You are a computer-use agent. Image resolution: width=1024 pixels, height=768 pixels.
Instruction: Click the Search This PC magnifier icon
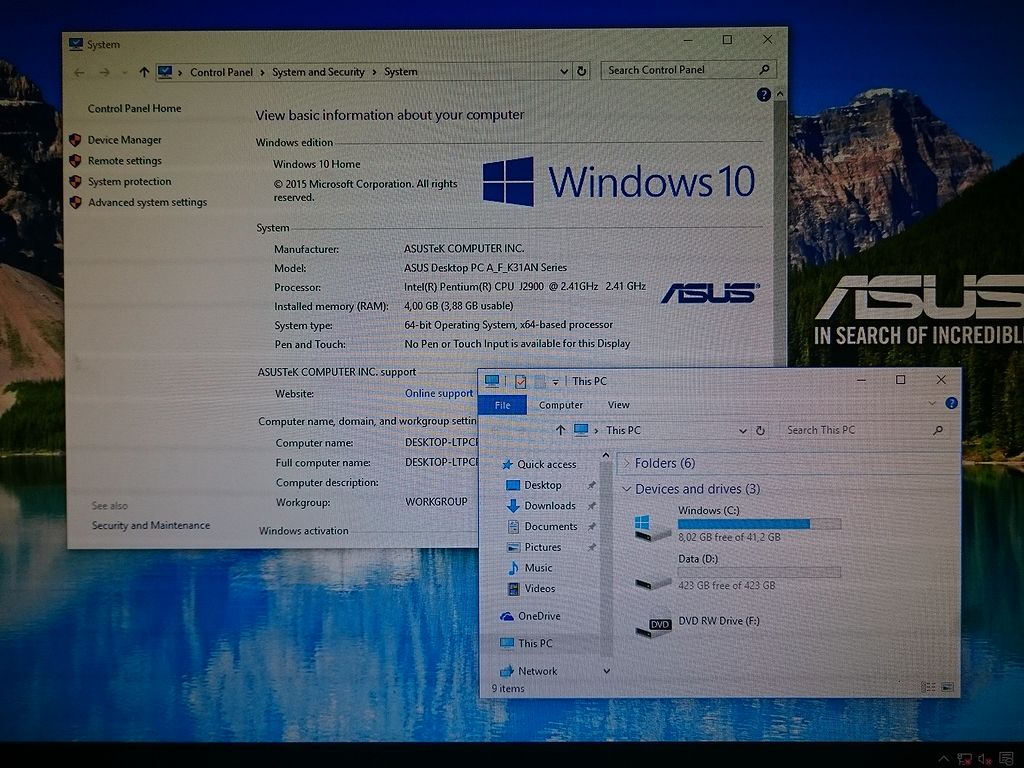click(x=938, y=430)
